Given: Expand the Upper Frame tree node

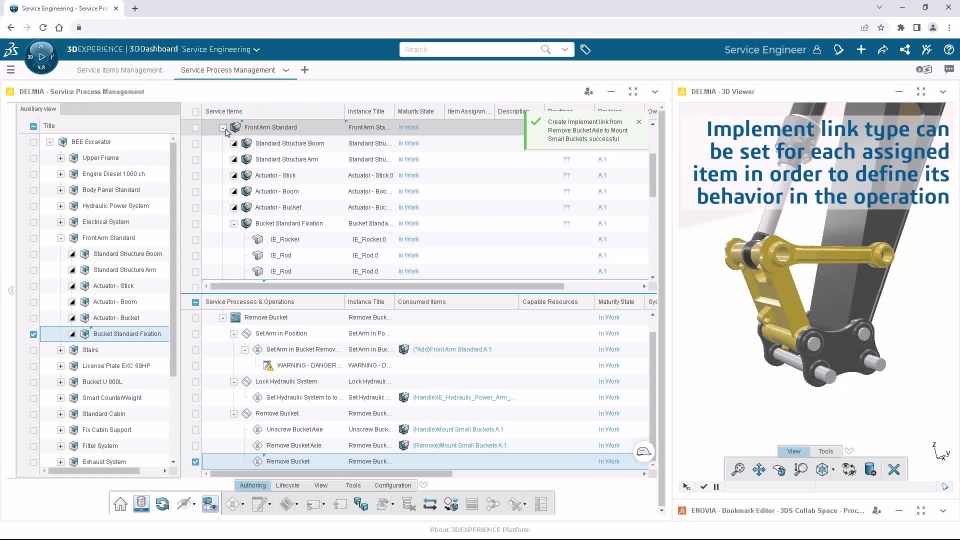Looking at the screenshot, I should pyautogui.click(x=61, y=158).
